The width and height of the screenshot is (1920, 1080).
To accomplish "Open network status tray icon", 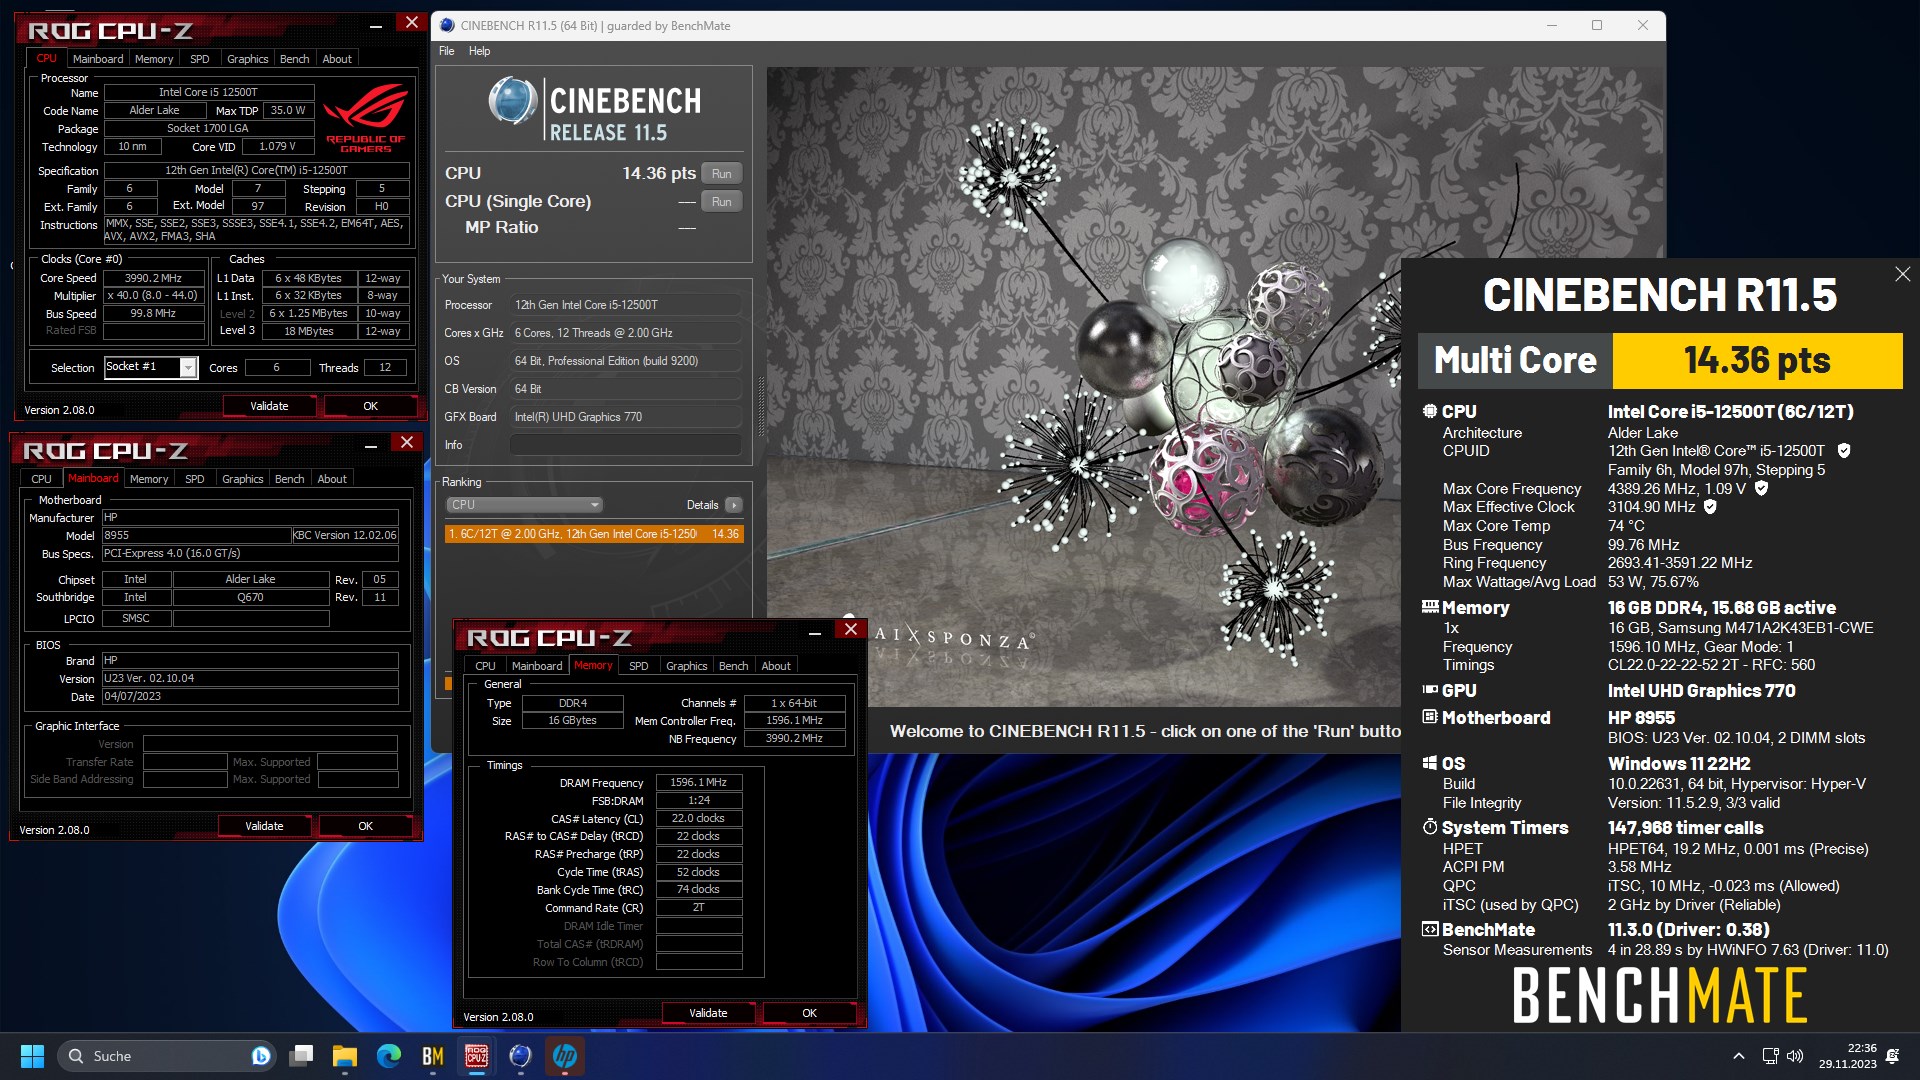I will click(x=1770, y=1056).
